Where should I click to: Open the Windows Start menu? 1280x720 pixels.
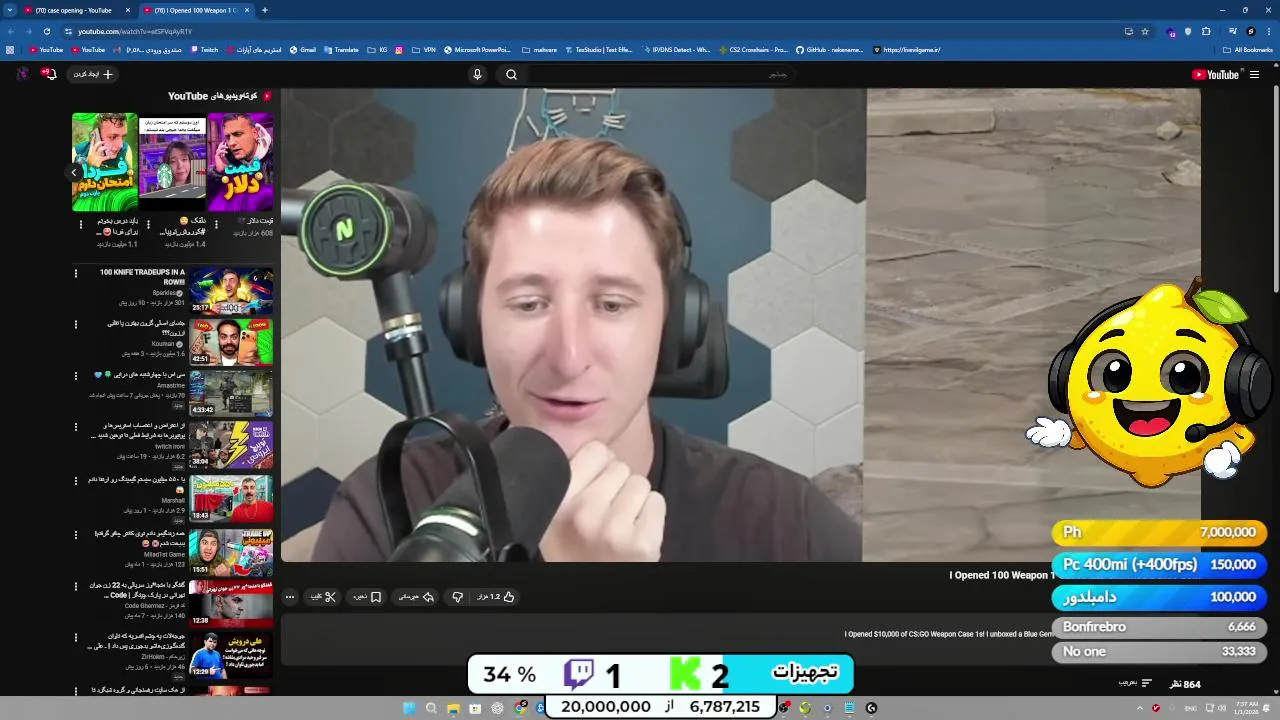pyautogui.click(x=408, y=708)
